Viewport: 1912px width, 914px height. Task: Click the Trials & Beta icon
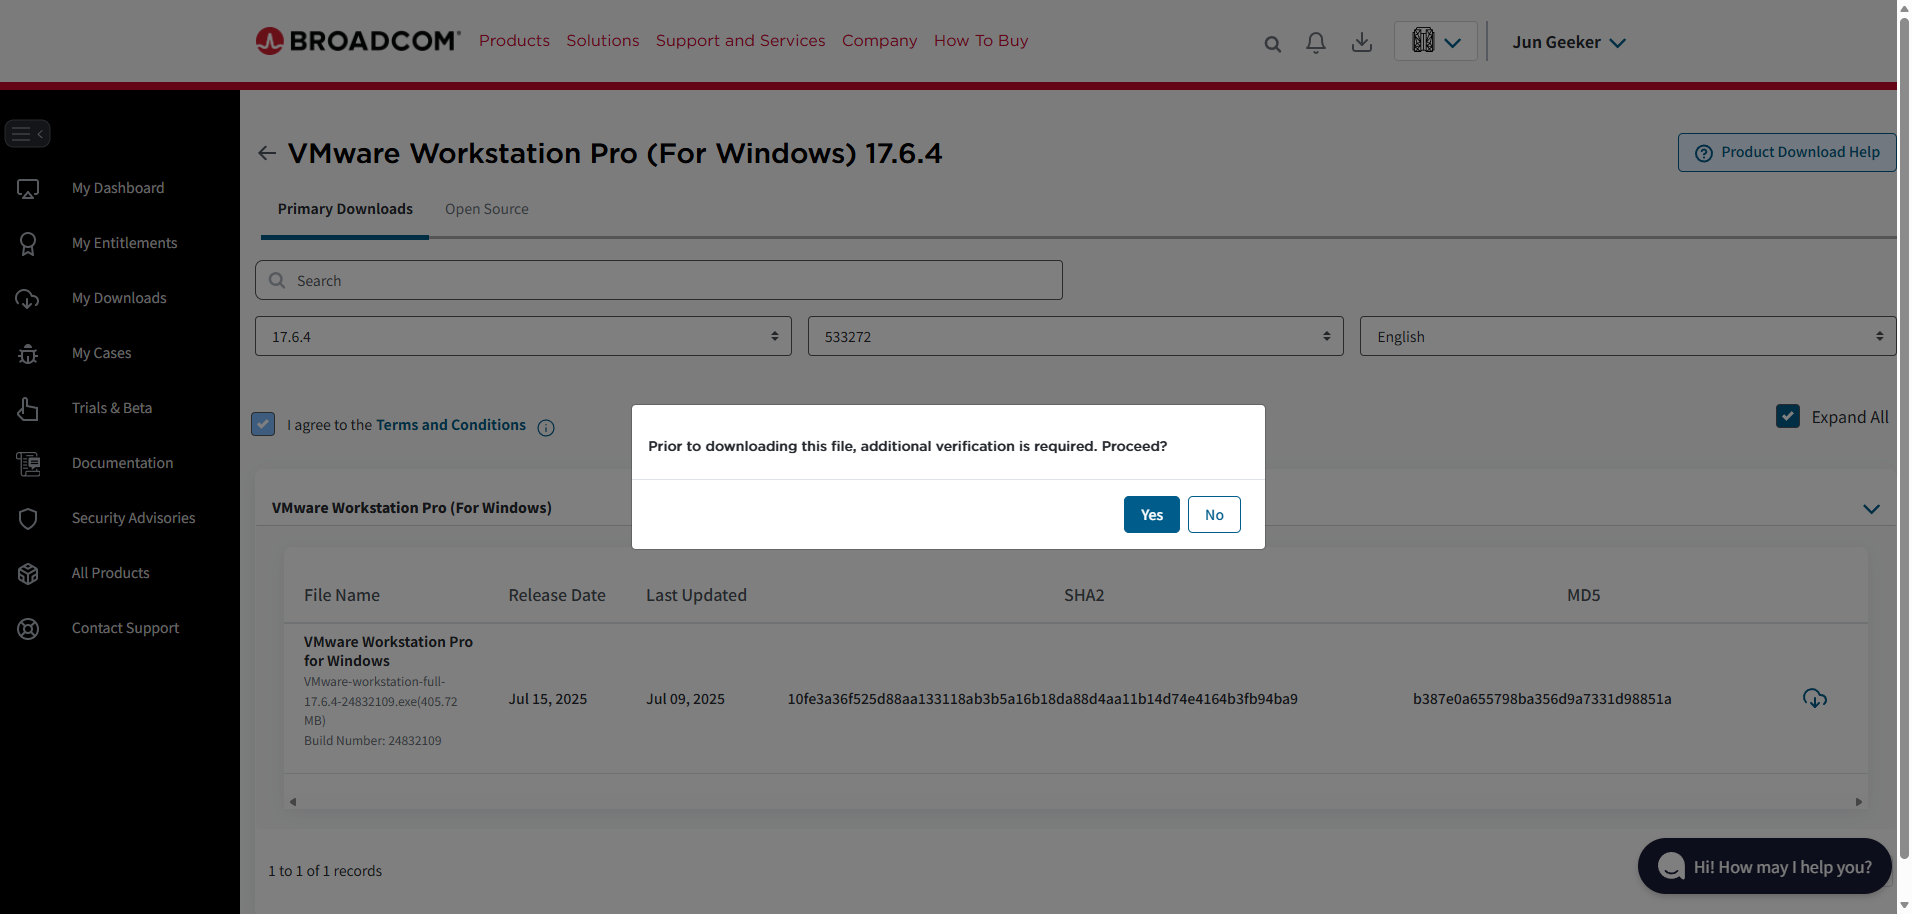click(28, 409)
